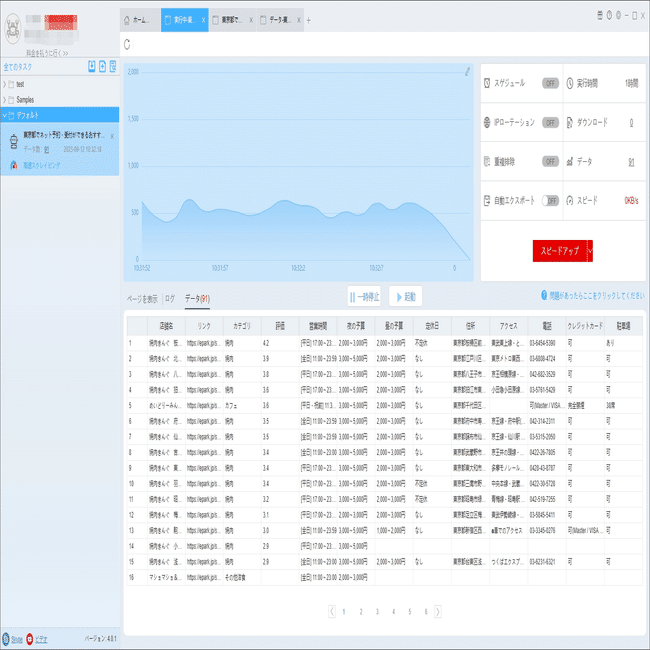Viewport: 650px width, 650px height.
Task: Click the Skype icon at bottom left
Action: [6, 639]
